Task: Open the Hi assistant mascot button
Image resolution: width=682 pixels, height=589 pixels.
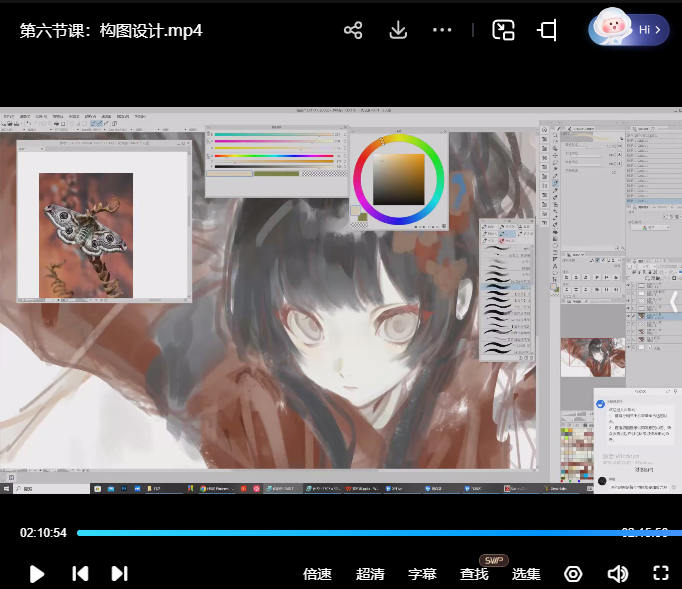Action: (628, 29)
